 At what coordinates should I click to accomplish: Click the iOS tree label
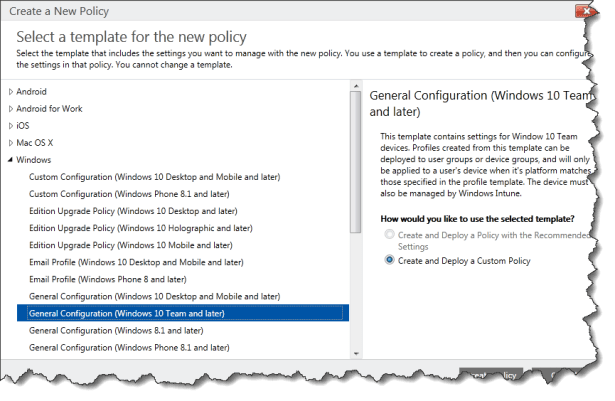(23, 126)
